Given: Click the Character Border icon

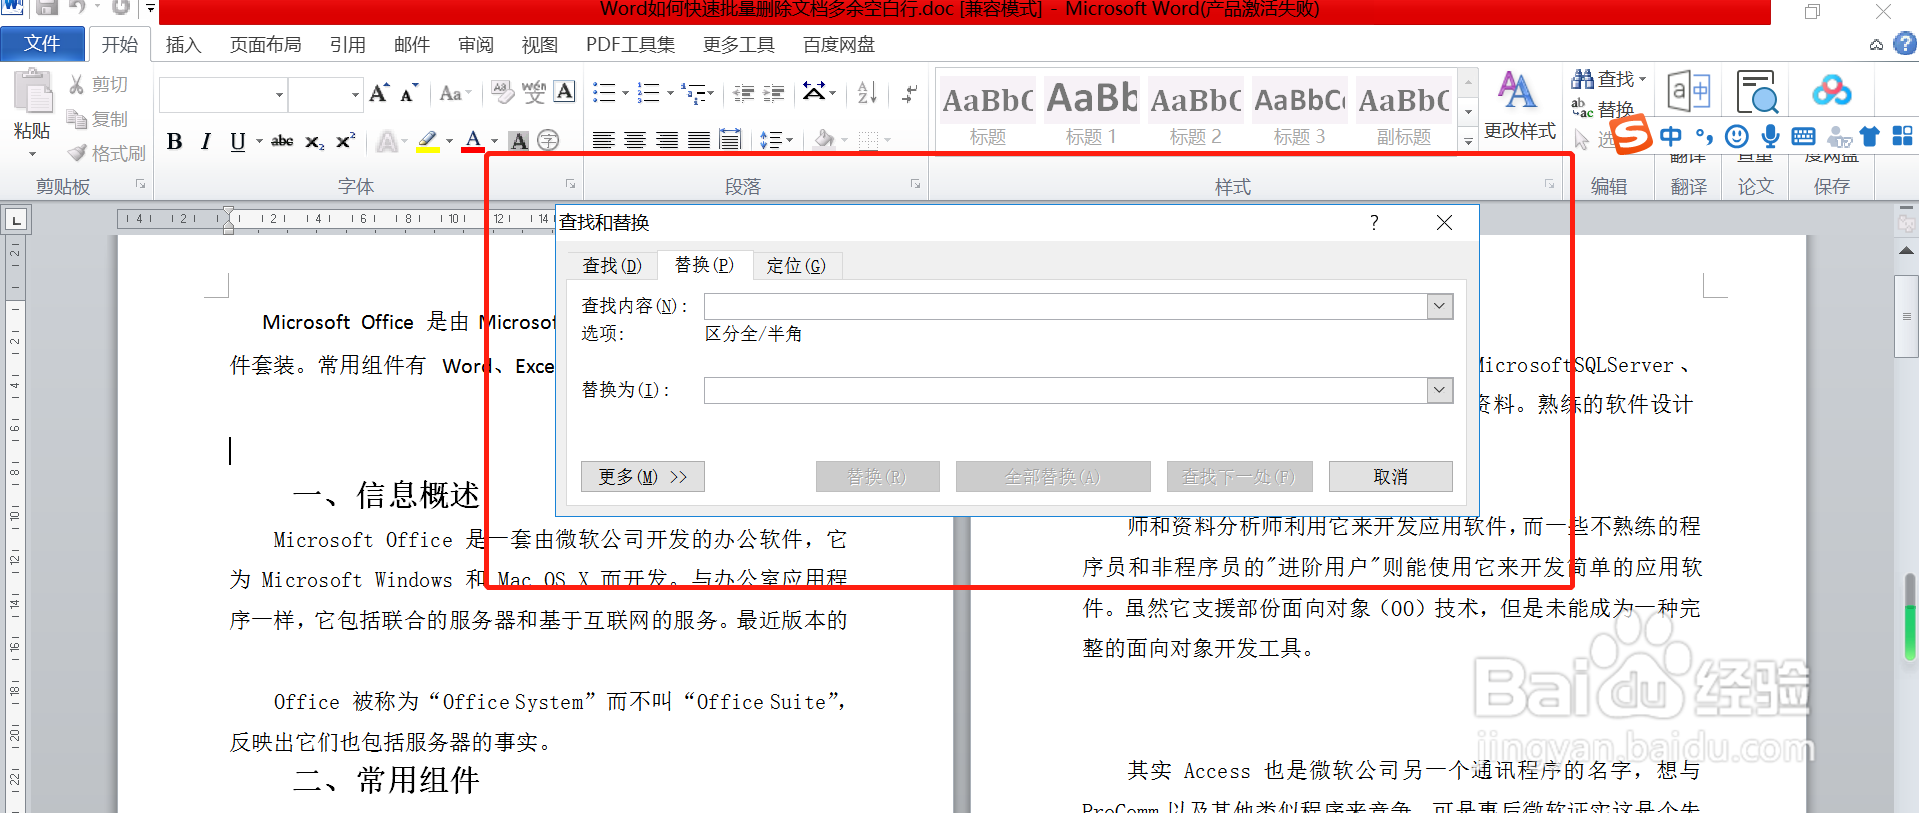Looking at the screenshot, I should click(565, 93).
